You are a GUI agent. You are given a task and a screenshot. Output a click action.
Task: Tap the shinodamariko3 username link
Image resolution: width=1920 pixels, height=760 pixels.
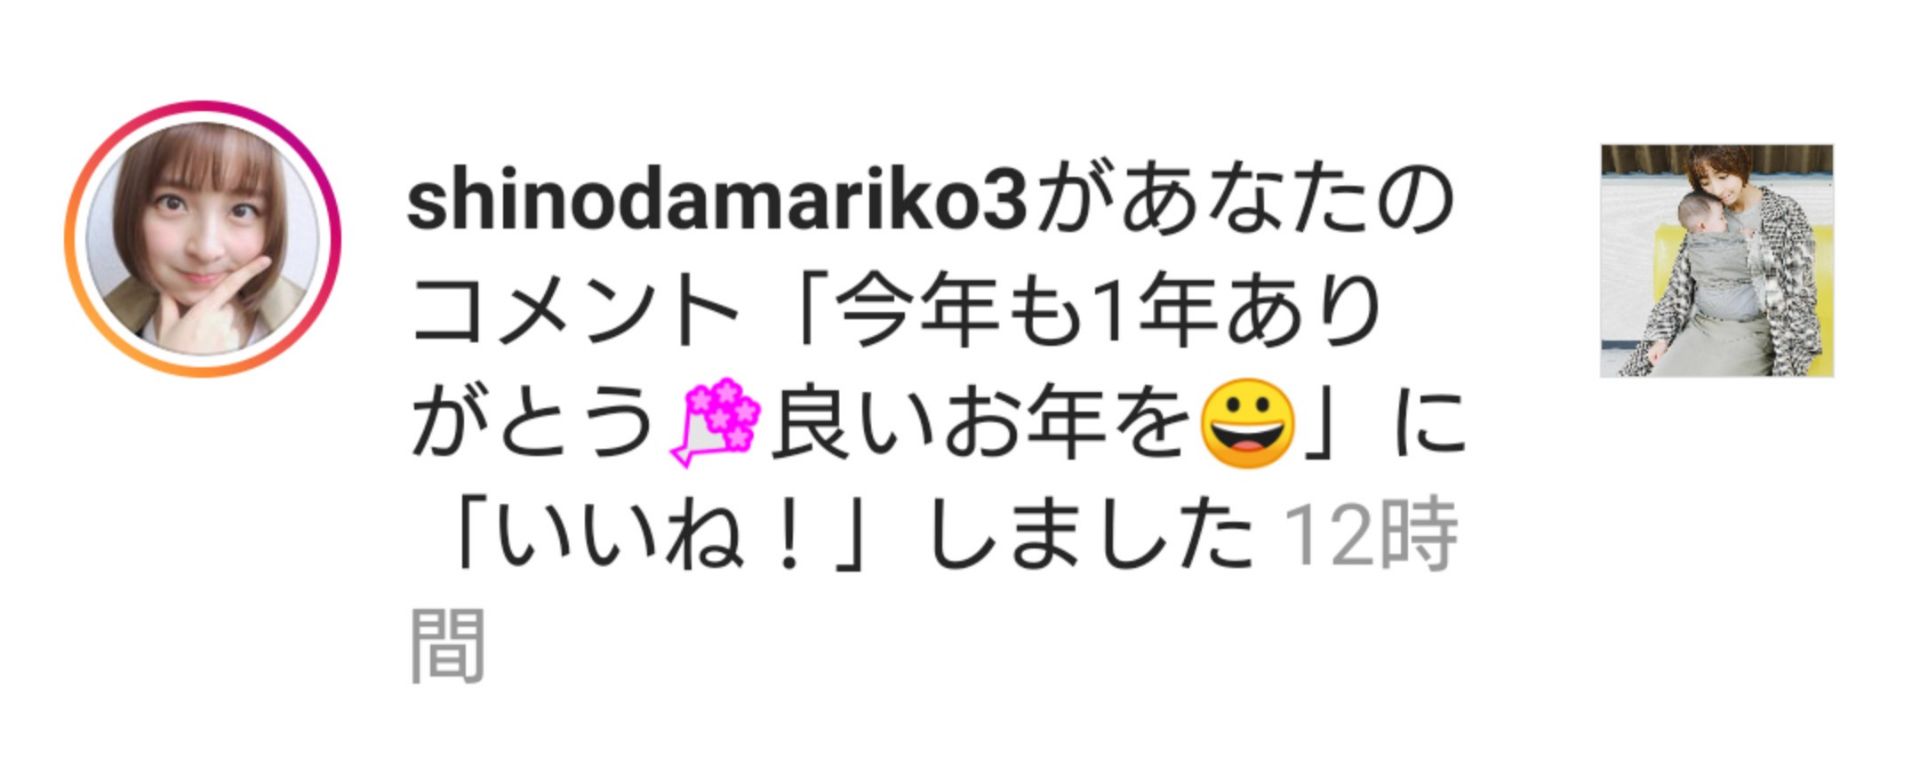(x=717, y=200)
